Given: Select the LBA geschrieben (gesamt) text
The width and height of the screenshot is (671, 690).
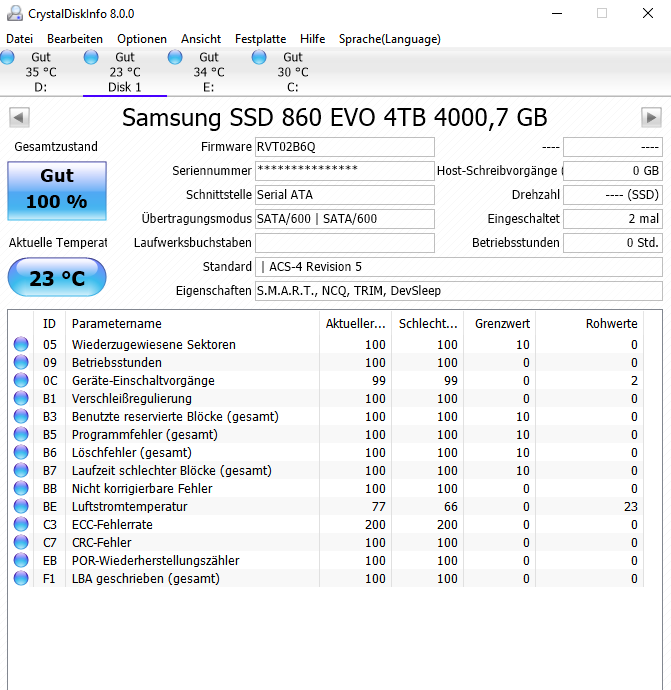Looking at the screenshot, I should (146, 579).
